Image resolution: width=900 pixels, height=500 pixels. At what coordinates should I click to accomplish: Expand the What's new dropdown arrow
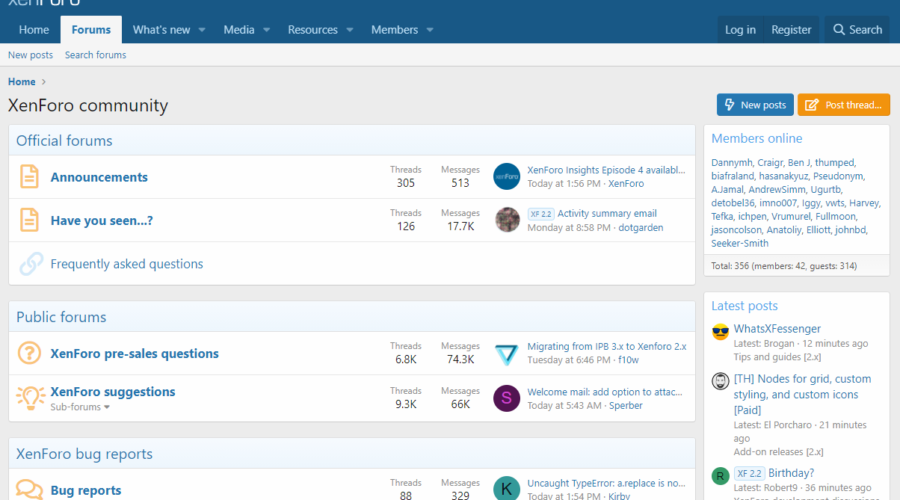[x=201, y=30]
